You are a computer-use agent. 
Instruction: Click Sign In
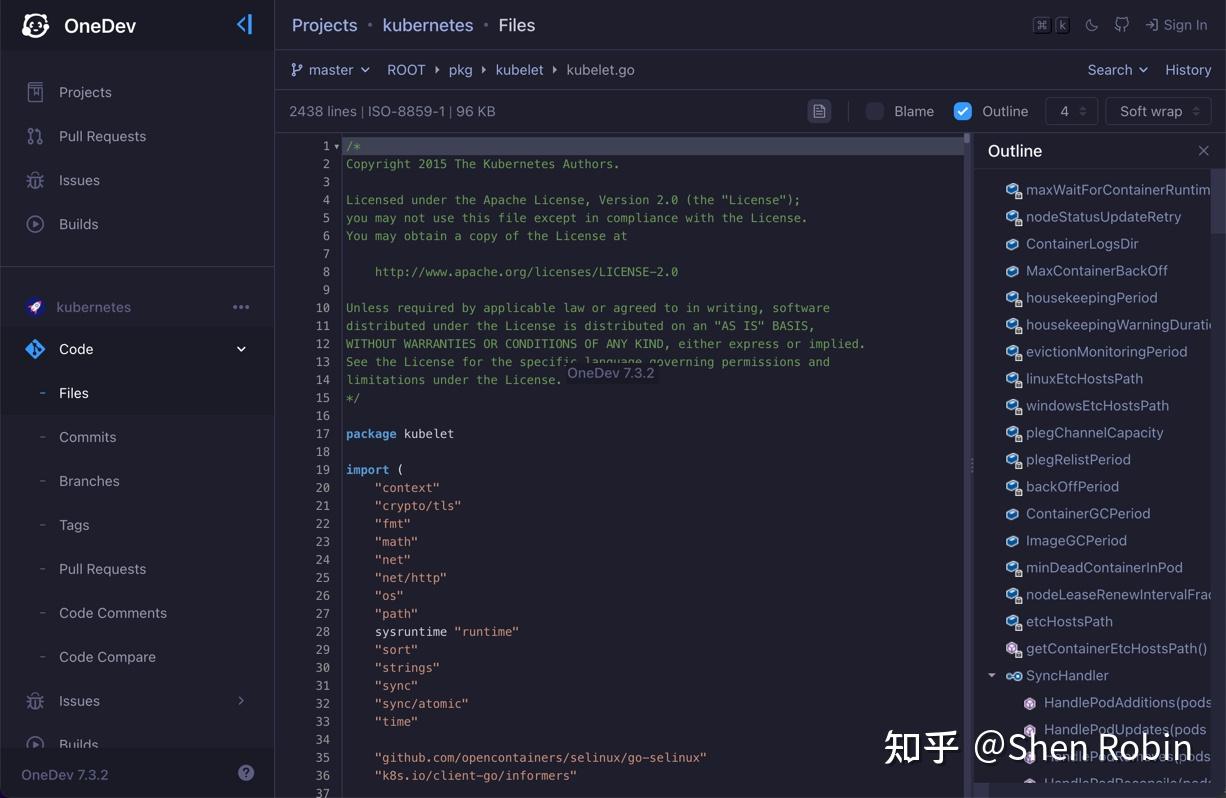(1177, 25)
